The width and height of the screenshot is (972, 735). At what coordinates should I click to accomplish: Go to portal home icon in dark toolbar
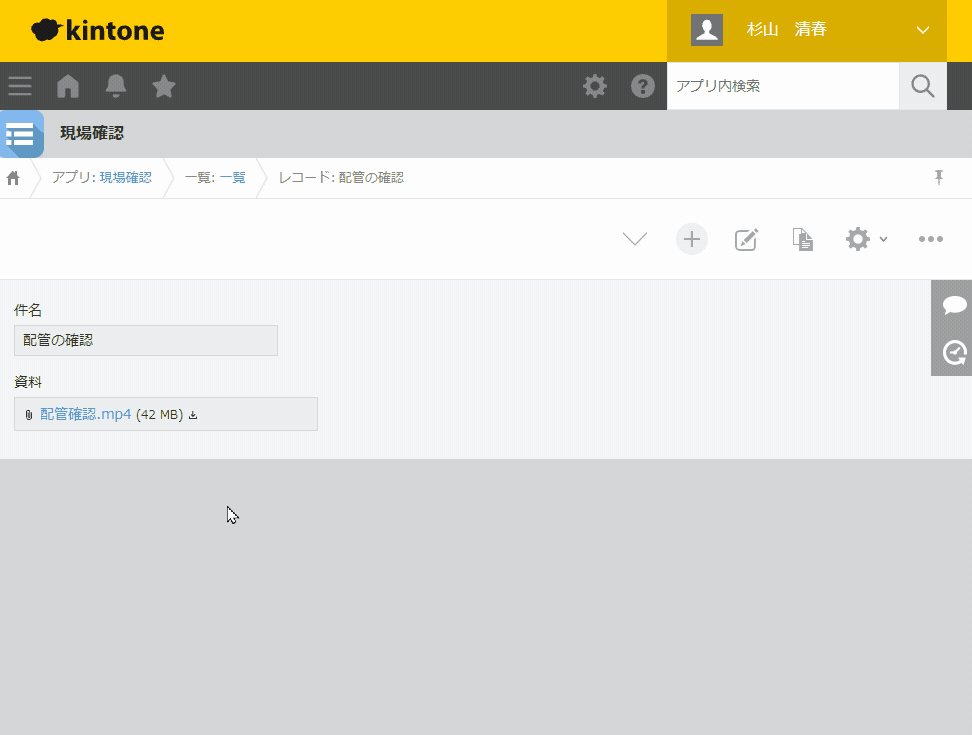pos(68,86)
